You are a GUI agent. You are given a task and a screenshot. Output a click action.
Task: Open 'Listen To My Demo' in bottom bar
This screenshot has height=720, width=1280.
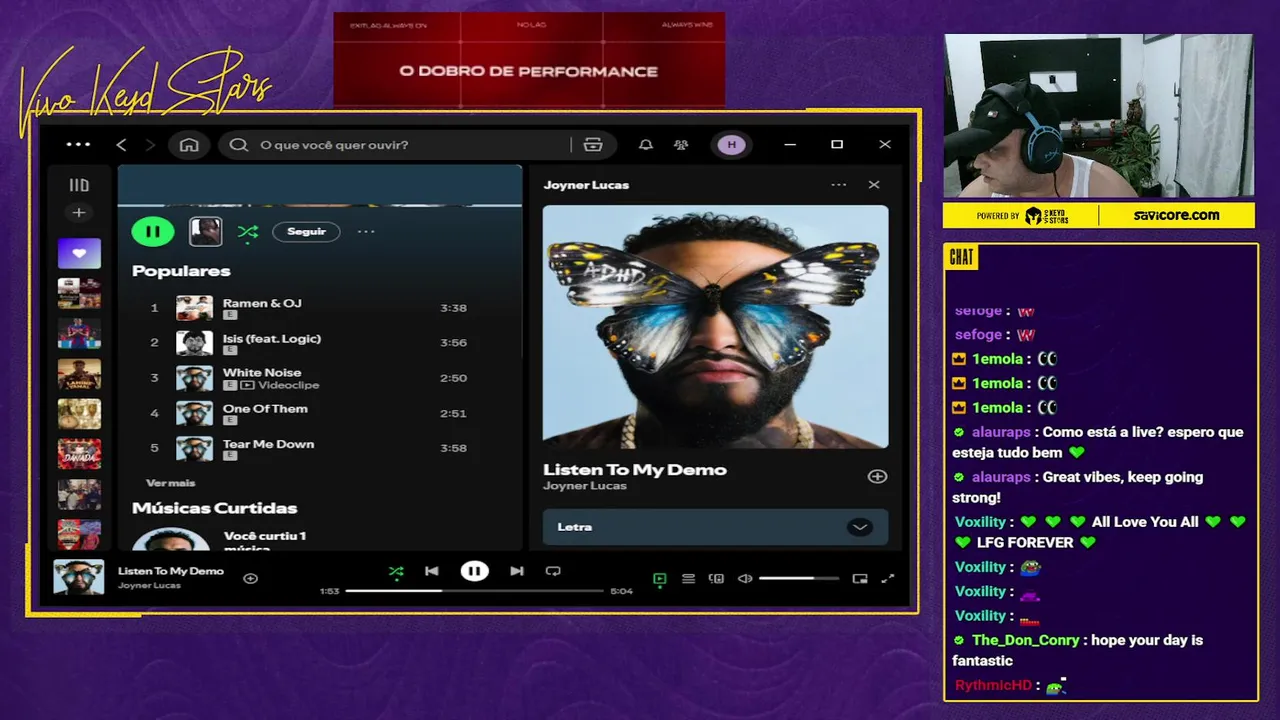click(x=171, y=571)
